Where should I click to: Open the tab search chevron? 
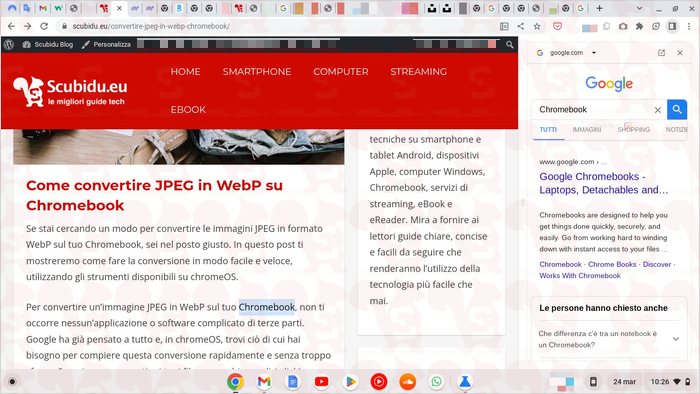coord(639,8)
